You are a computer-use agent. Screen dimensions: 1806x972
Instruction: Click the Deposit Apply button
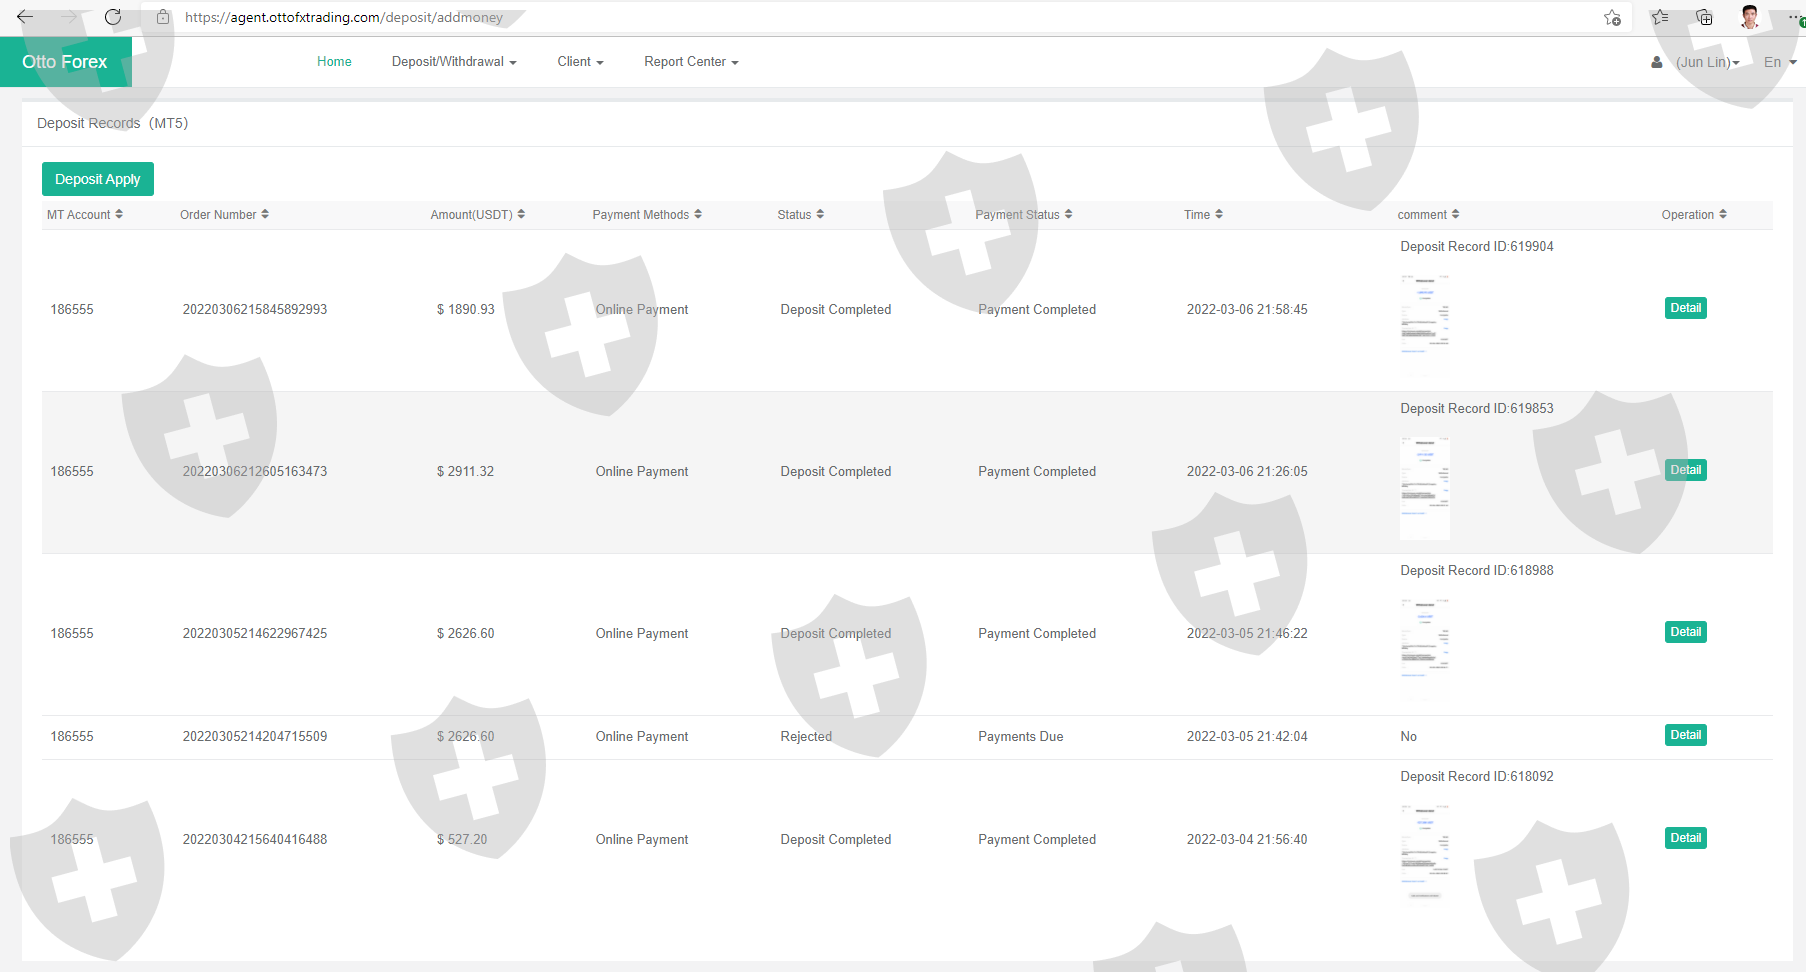[98, 179]
